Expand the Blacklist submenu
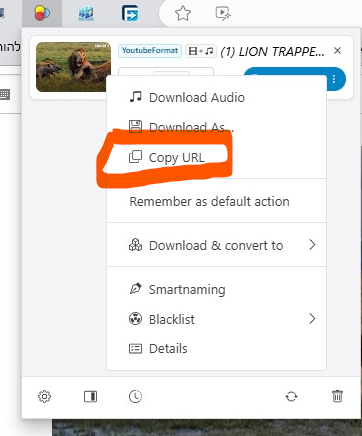Image resolution: width=362 pixels, height=436 pixels. [x=216, y=319]
